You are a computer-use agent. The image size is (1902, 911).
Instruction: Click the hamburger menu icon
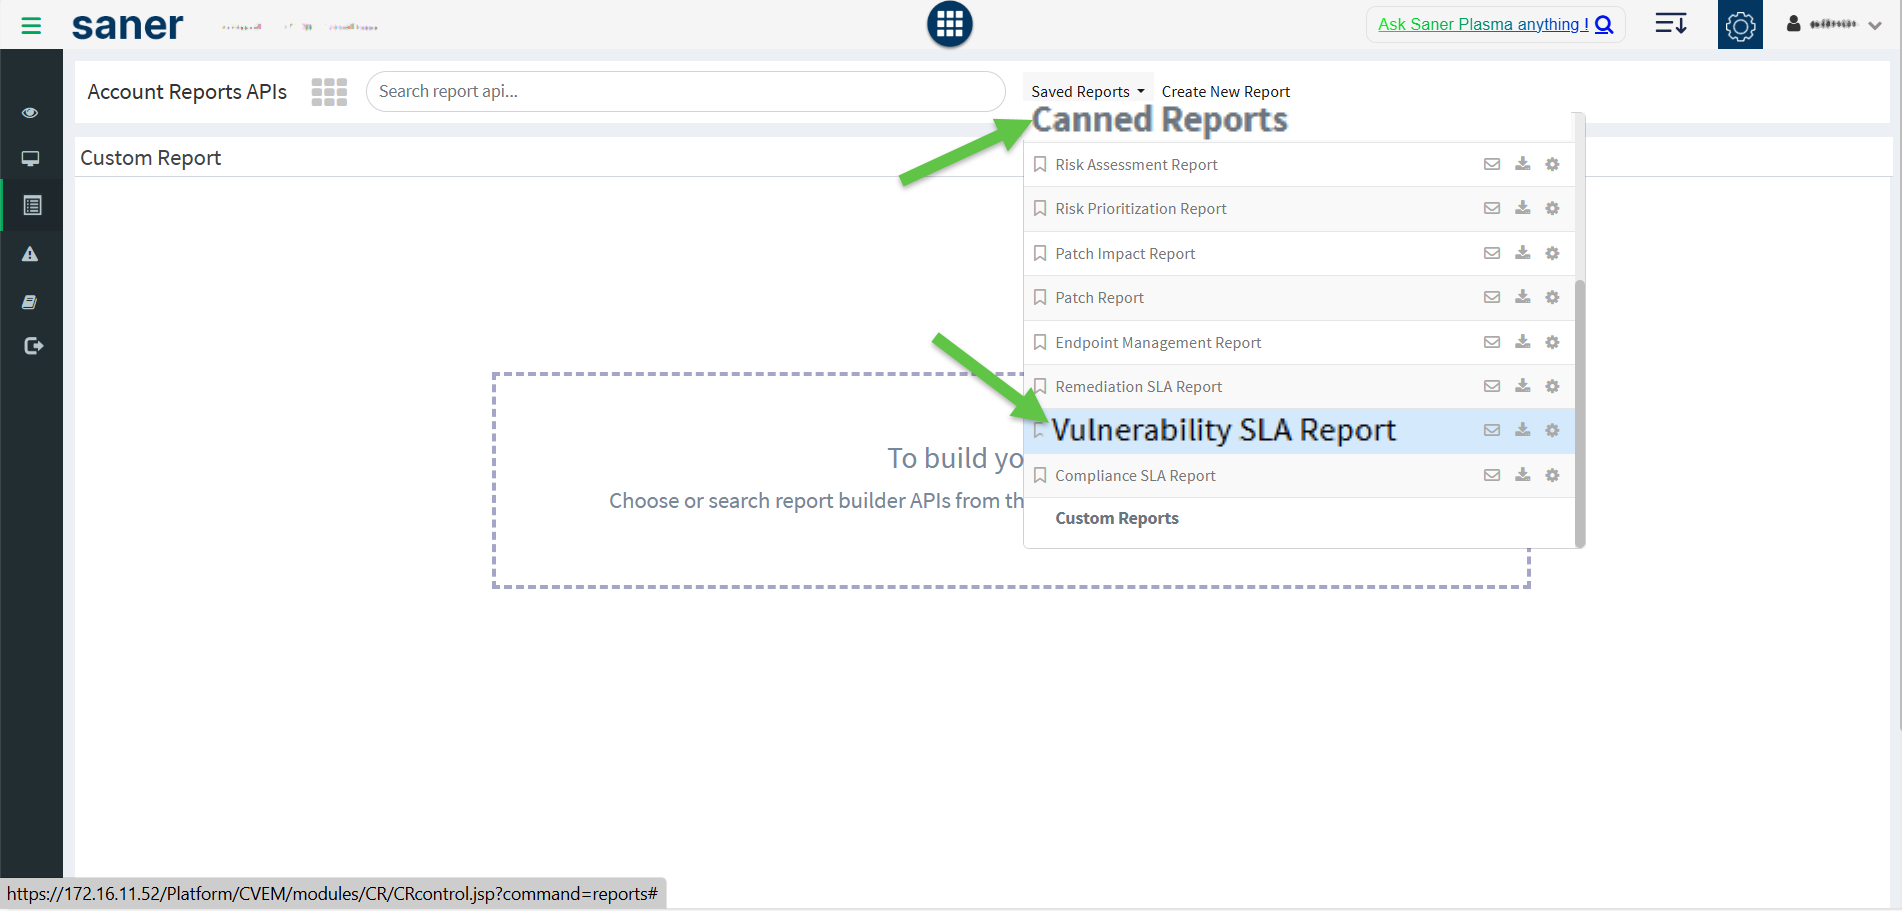click(31, 26)
